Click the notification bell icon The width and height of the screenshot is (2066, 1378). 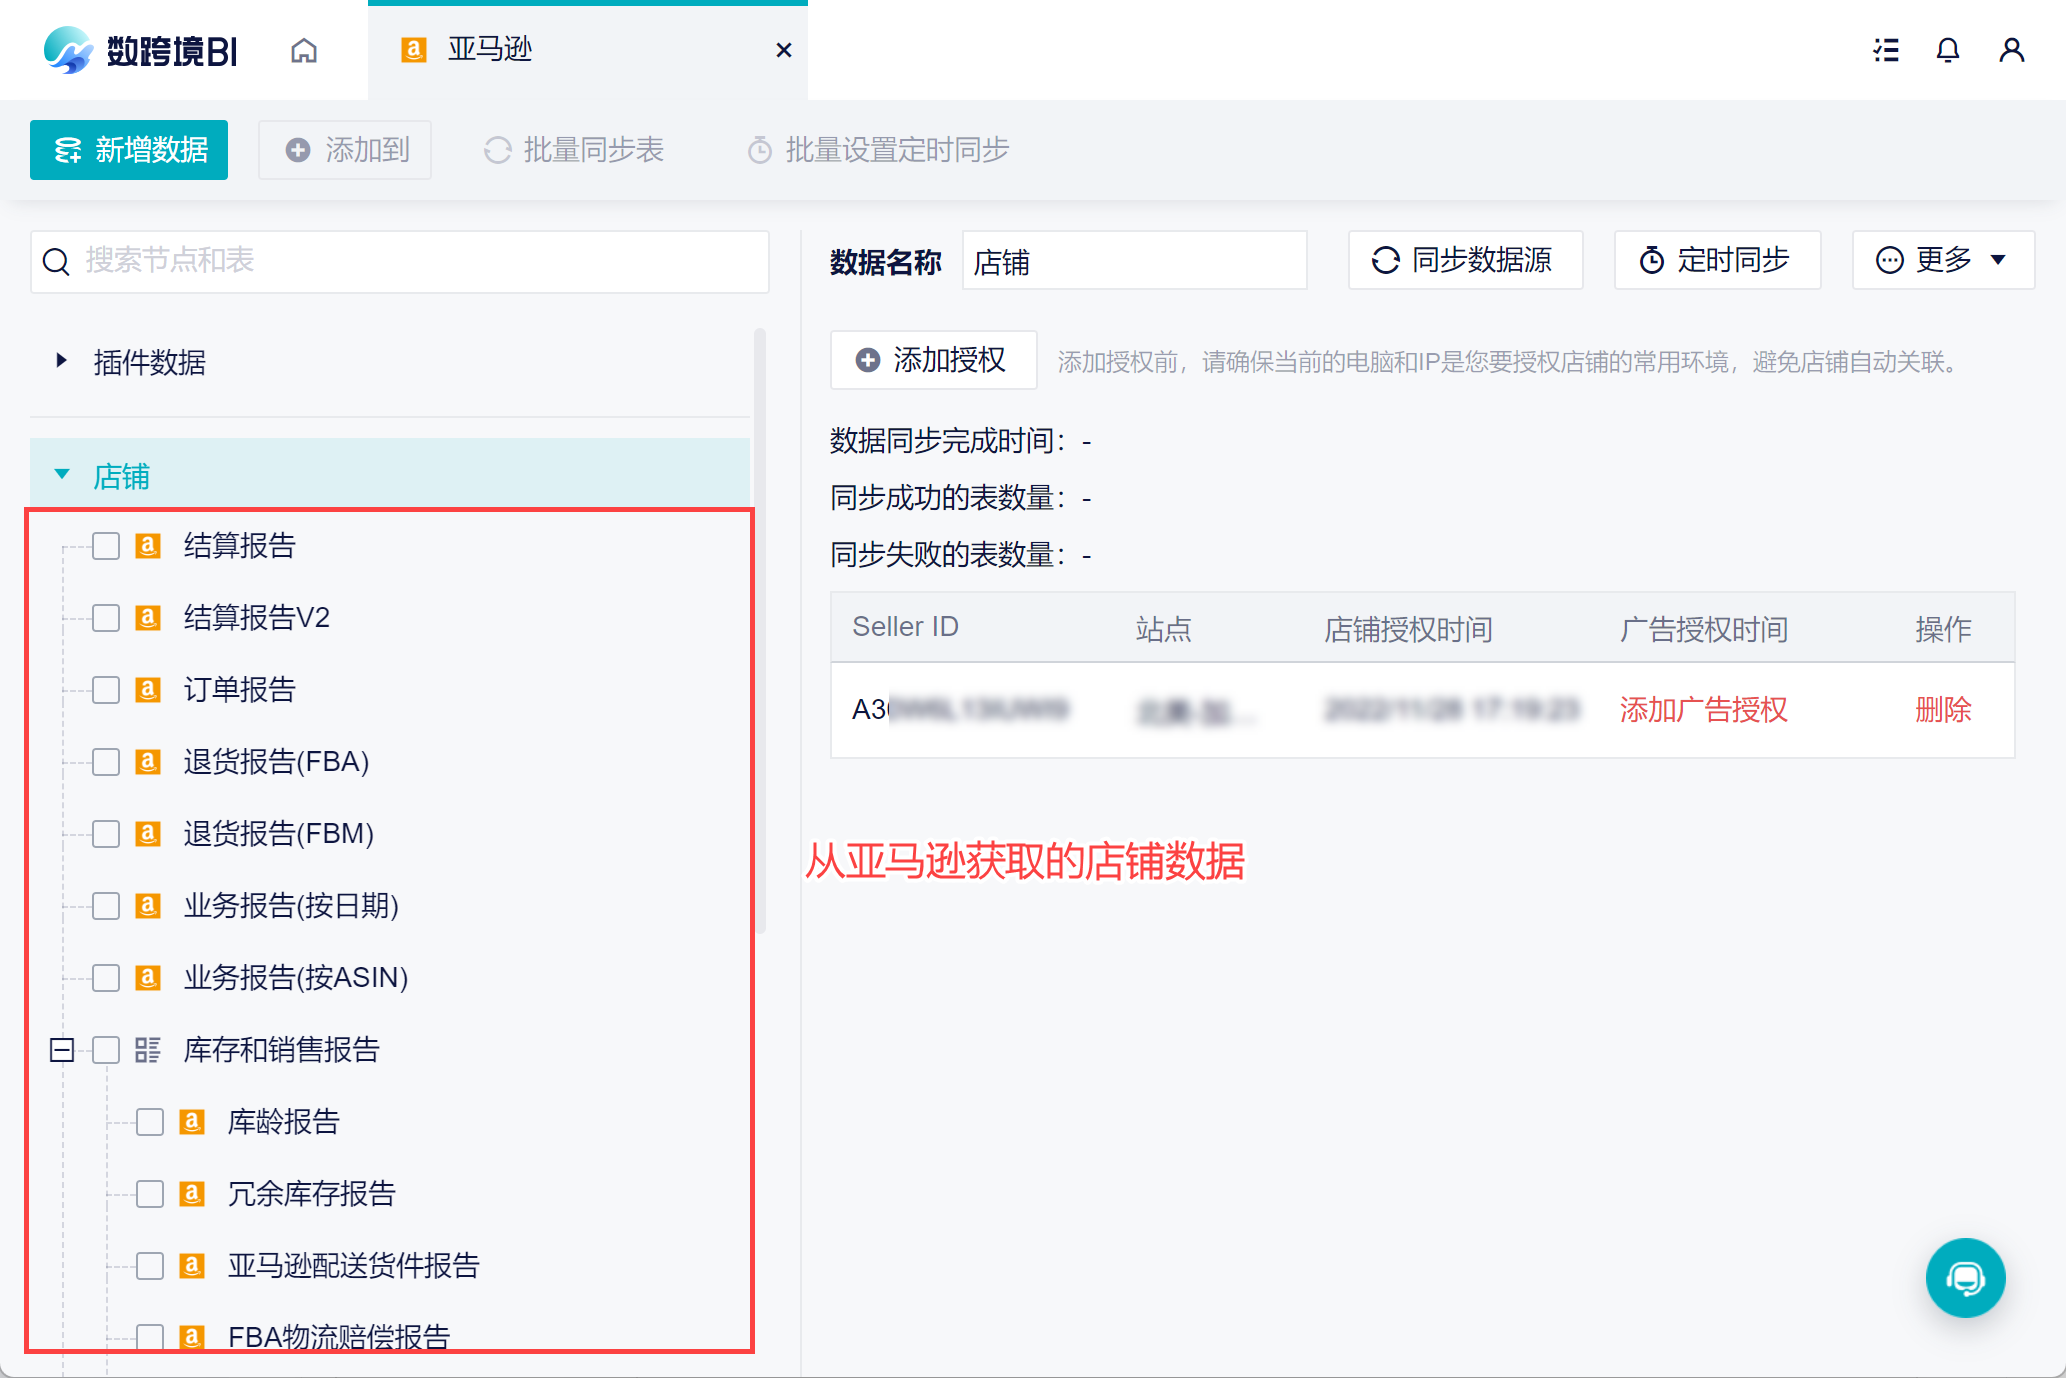point(1947,50)
